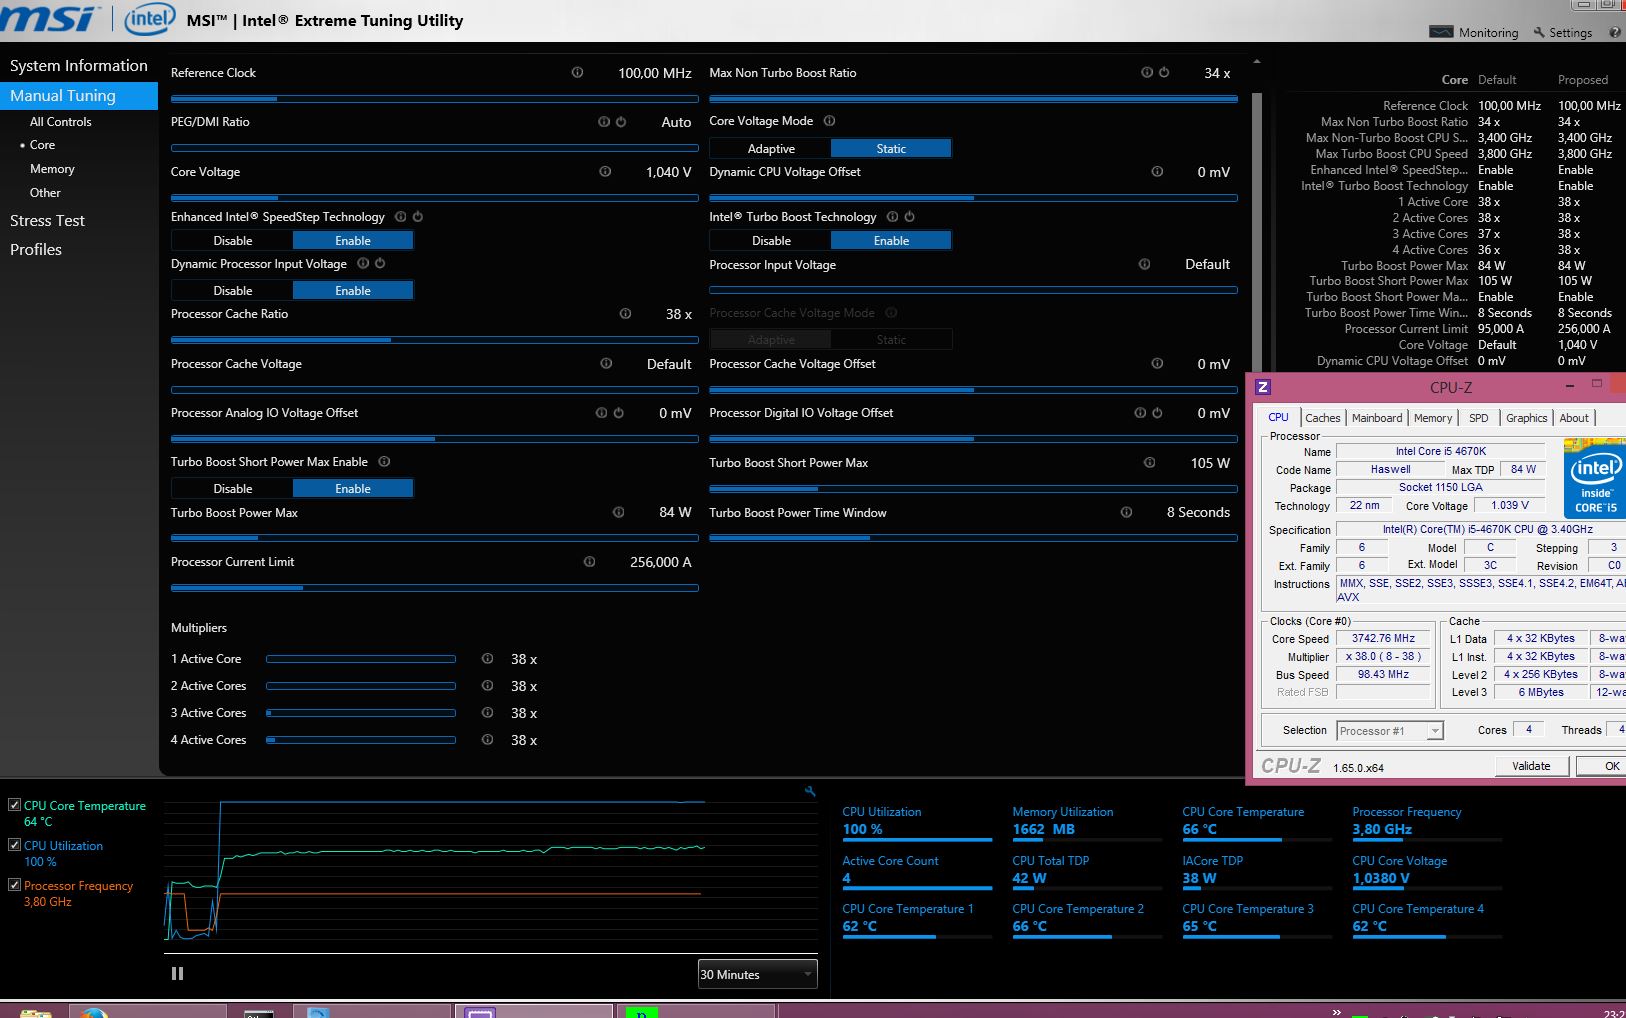The image size is (1626, 1018).
Task: Set Turbo Boost Short Power Max Enable to Disable
Action: pos(232,488)
